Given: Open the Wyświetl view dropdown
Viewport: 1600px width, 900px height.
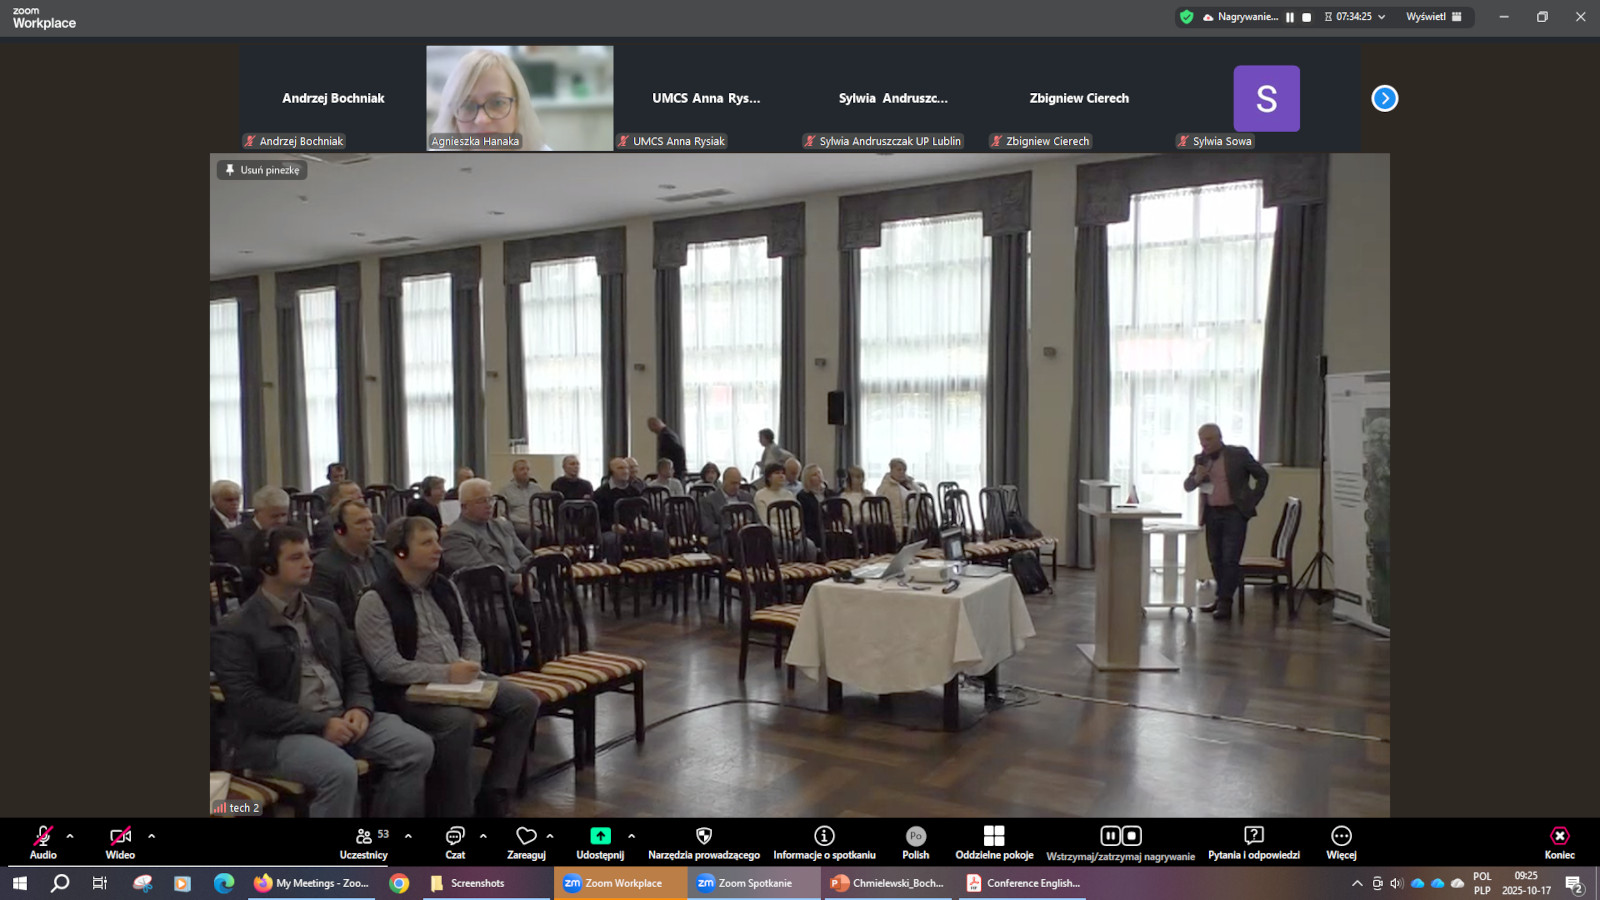Looking at the screenshot, I should click(1433, 17).
